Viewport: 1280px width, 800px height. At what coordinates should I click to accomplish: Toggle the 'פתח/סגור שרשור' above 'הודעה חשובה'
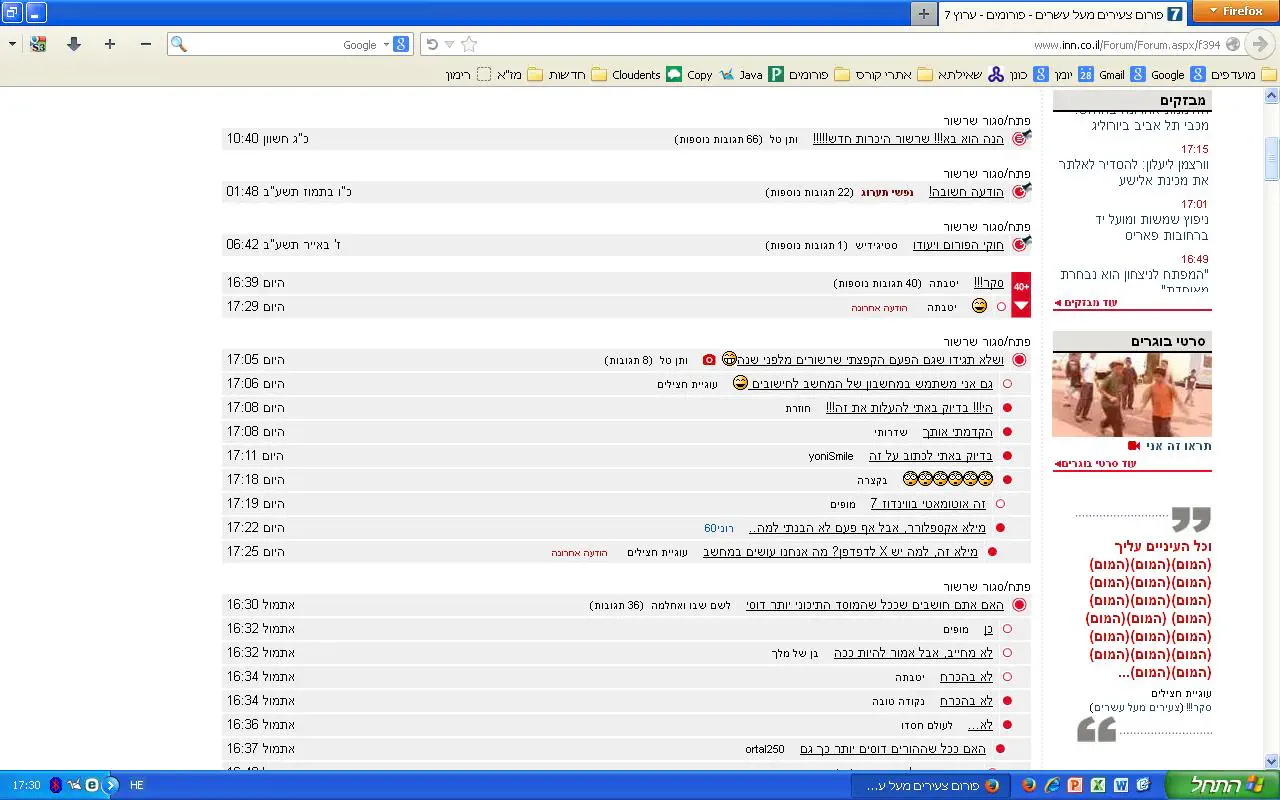(987, 174)
